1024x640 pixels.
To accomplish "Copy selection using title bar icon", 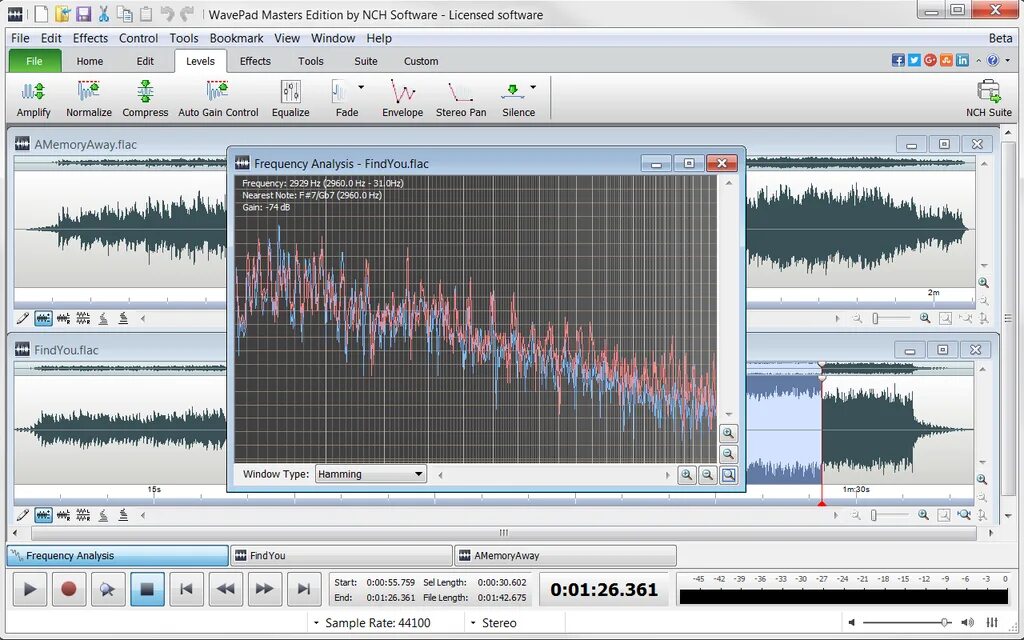I will pyautogui.click(x=124, y=14).
